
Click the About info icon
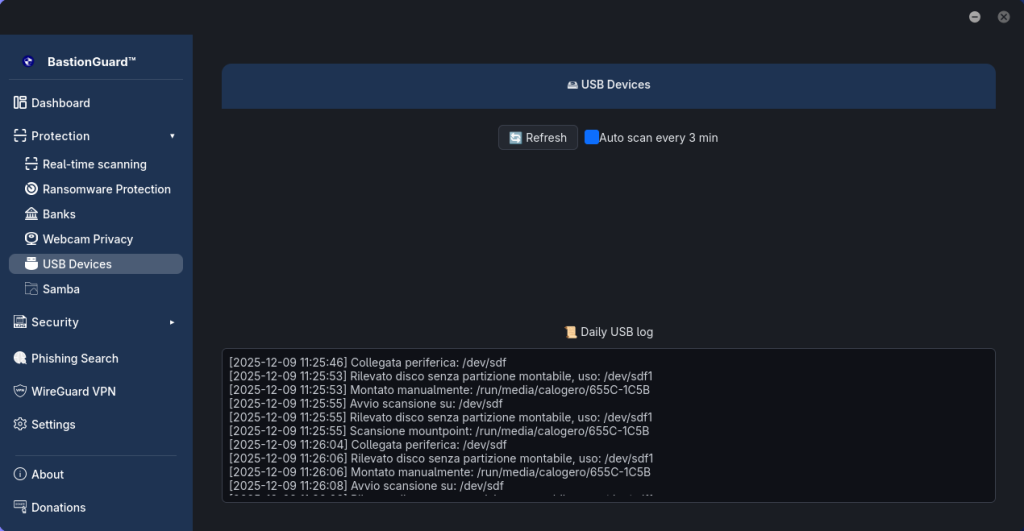pos(20,474)
